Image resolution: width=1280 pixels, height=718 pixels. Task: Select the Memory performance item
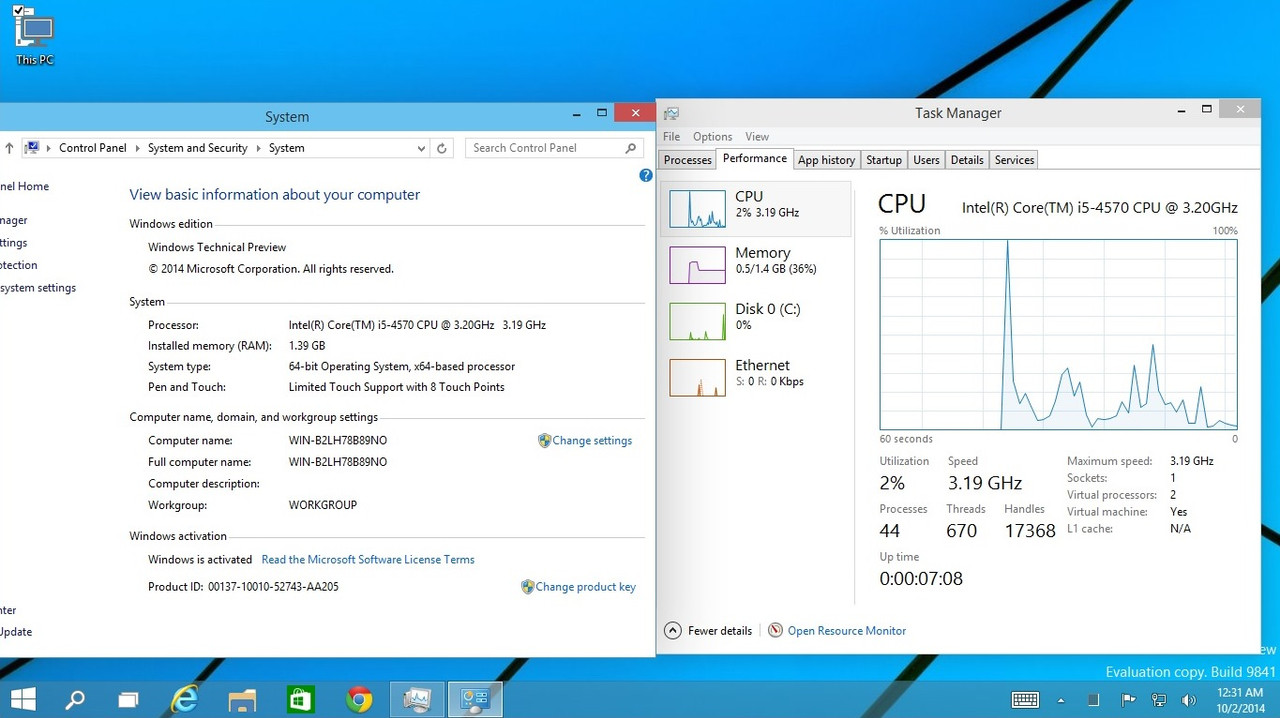(756, 265)
